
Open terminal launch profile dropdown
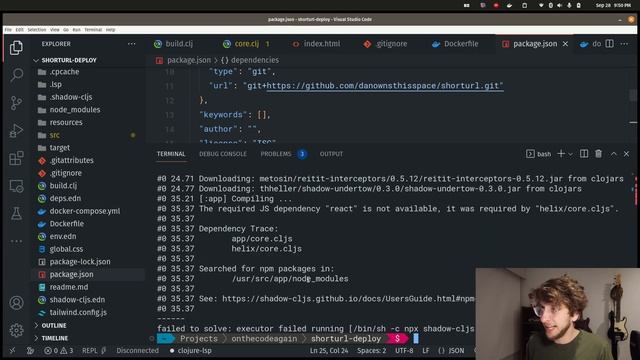click(x=571, y=154)
